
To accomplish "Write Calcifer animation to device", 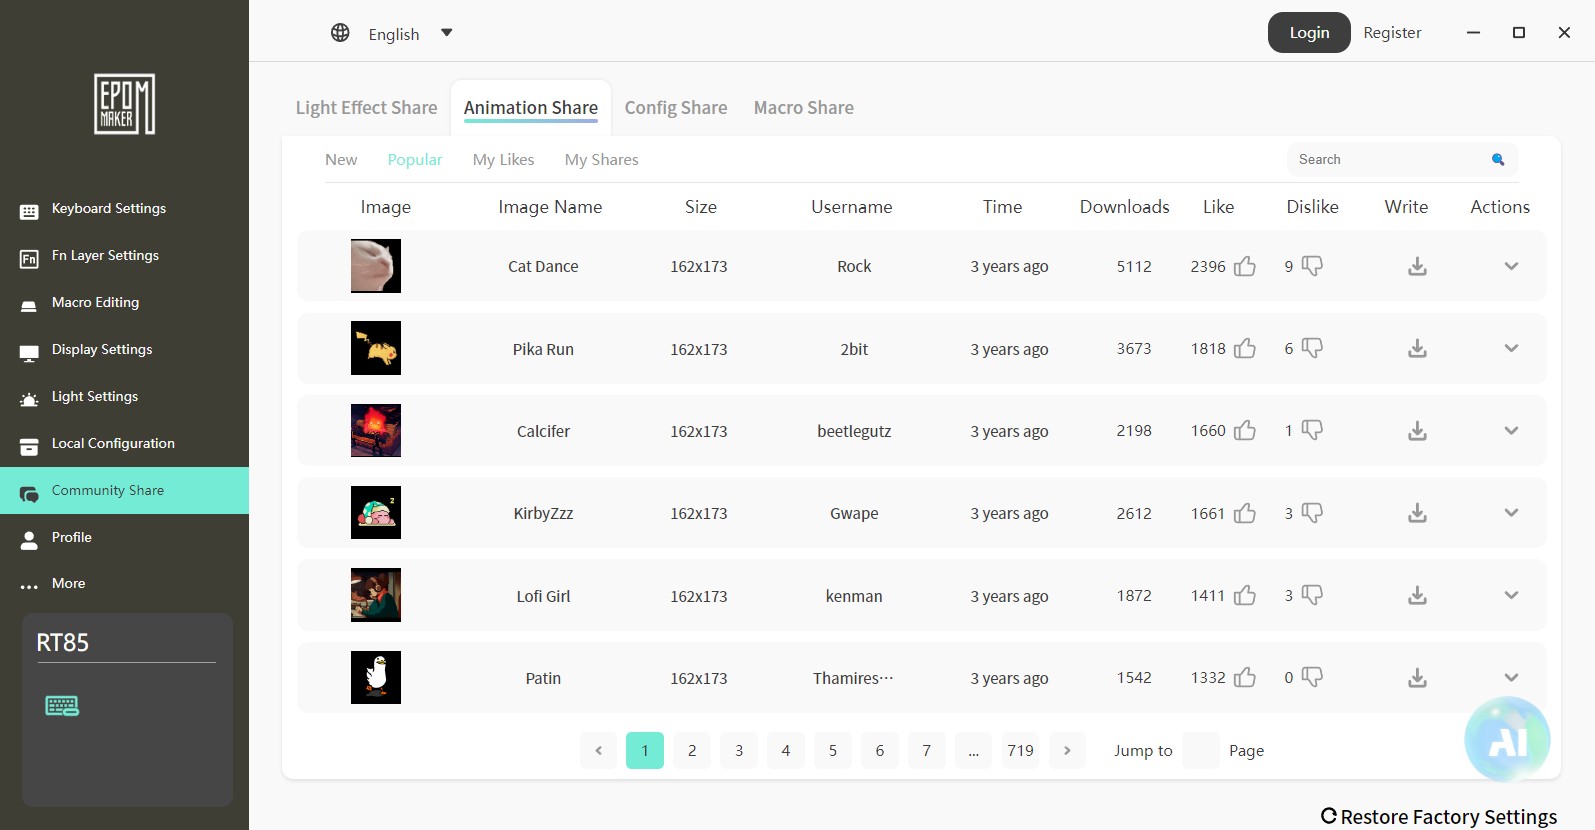I will pyautogui.click(x=1417, y=431).
